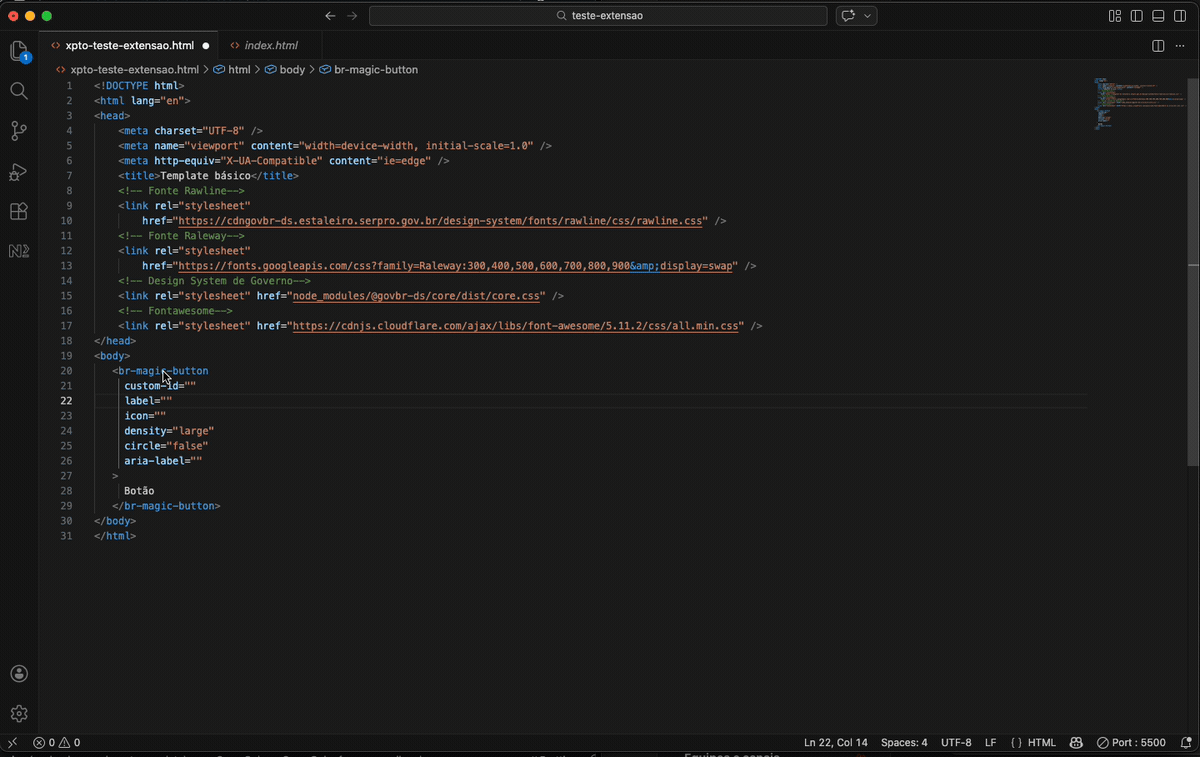
Task: Go back with the left arrow in the title bar
Action: point(330,16)
